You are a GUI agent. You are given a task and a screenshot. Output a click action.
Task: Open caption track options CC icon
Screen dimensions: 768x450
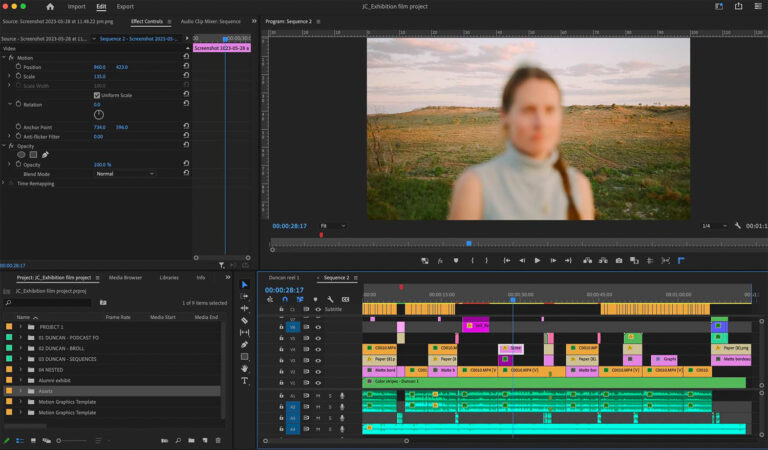point(345,299)
